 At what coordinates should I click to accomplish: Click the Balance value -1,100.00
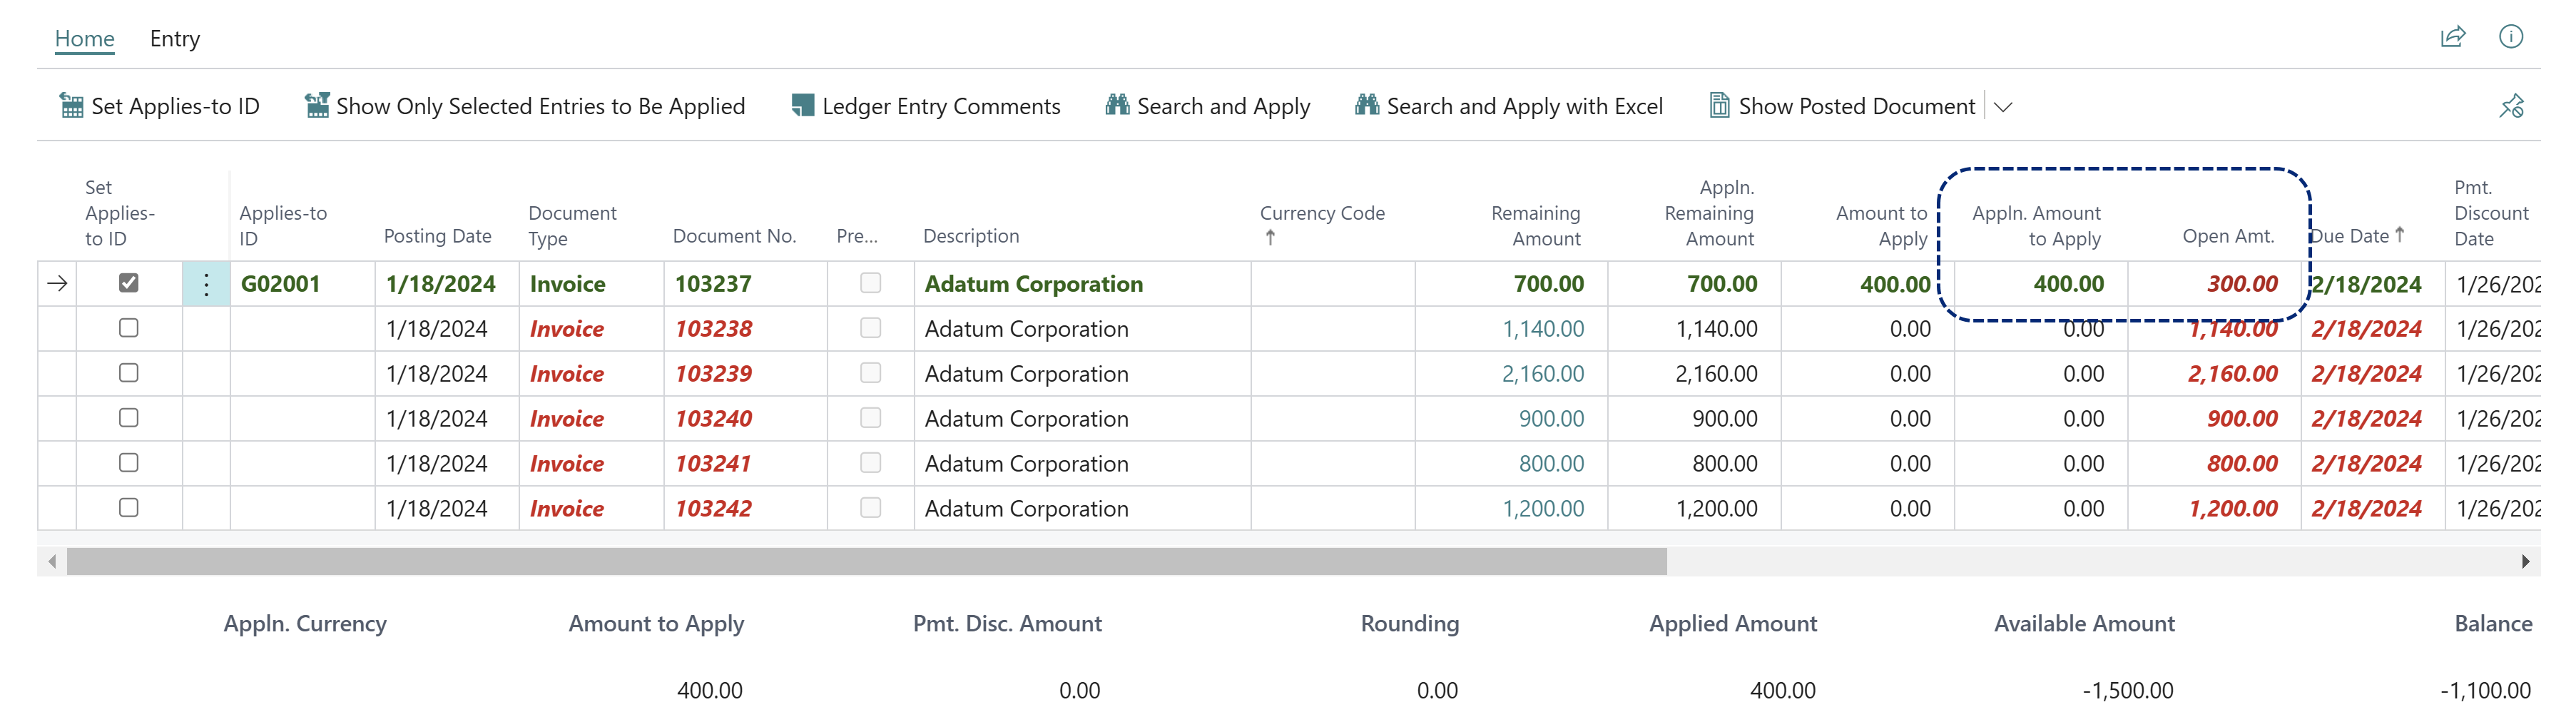coord(2485,690)
